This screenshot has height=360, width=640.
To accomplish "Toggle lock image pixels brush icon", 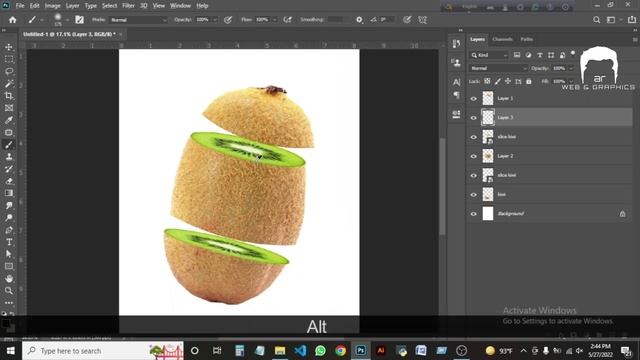I will coord(498,81).
